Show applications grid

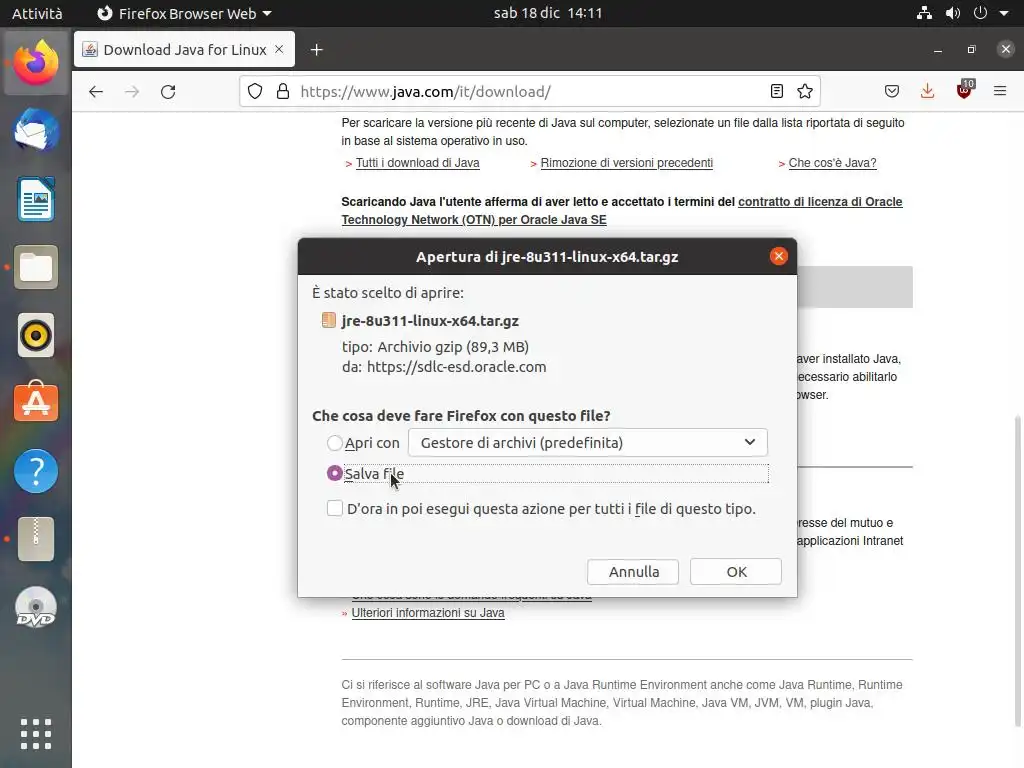(x=36, y=734)
